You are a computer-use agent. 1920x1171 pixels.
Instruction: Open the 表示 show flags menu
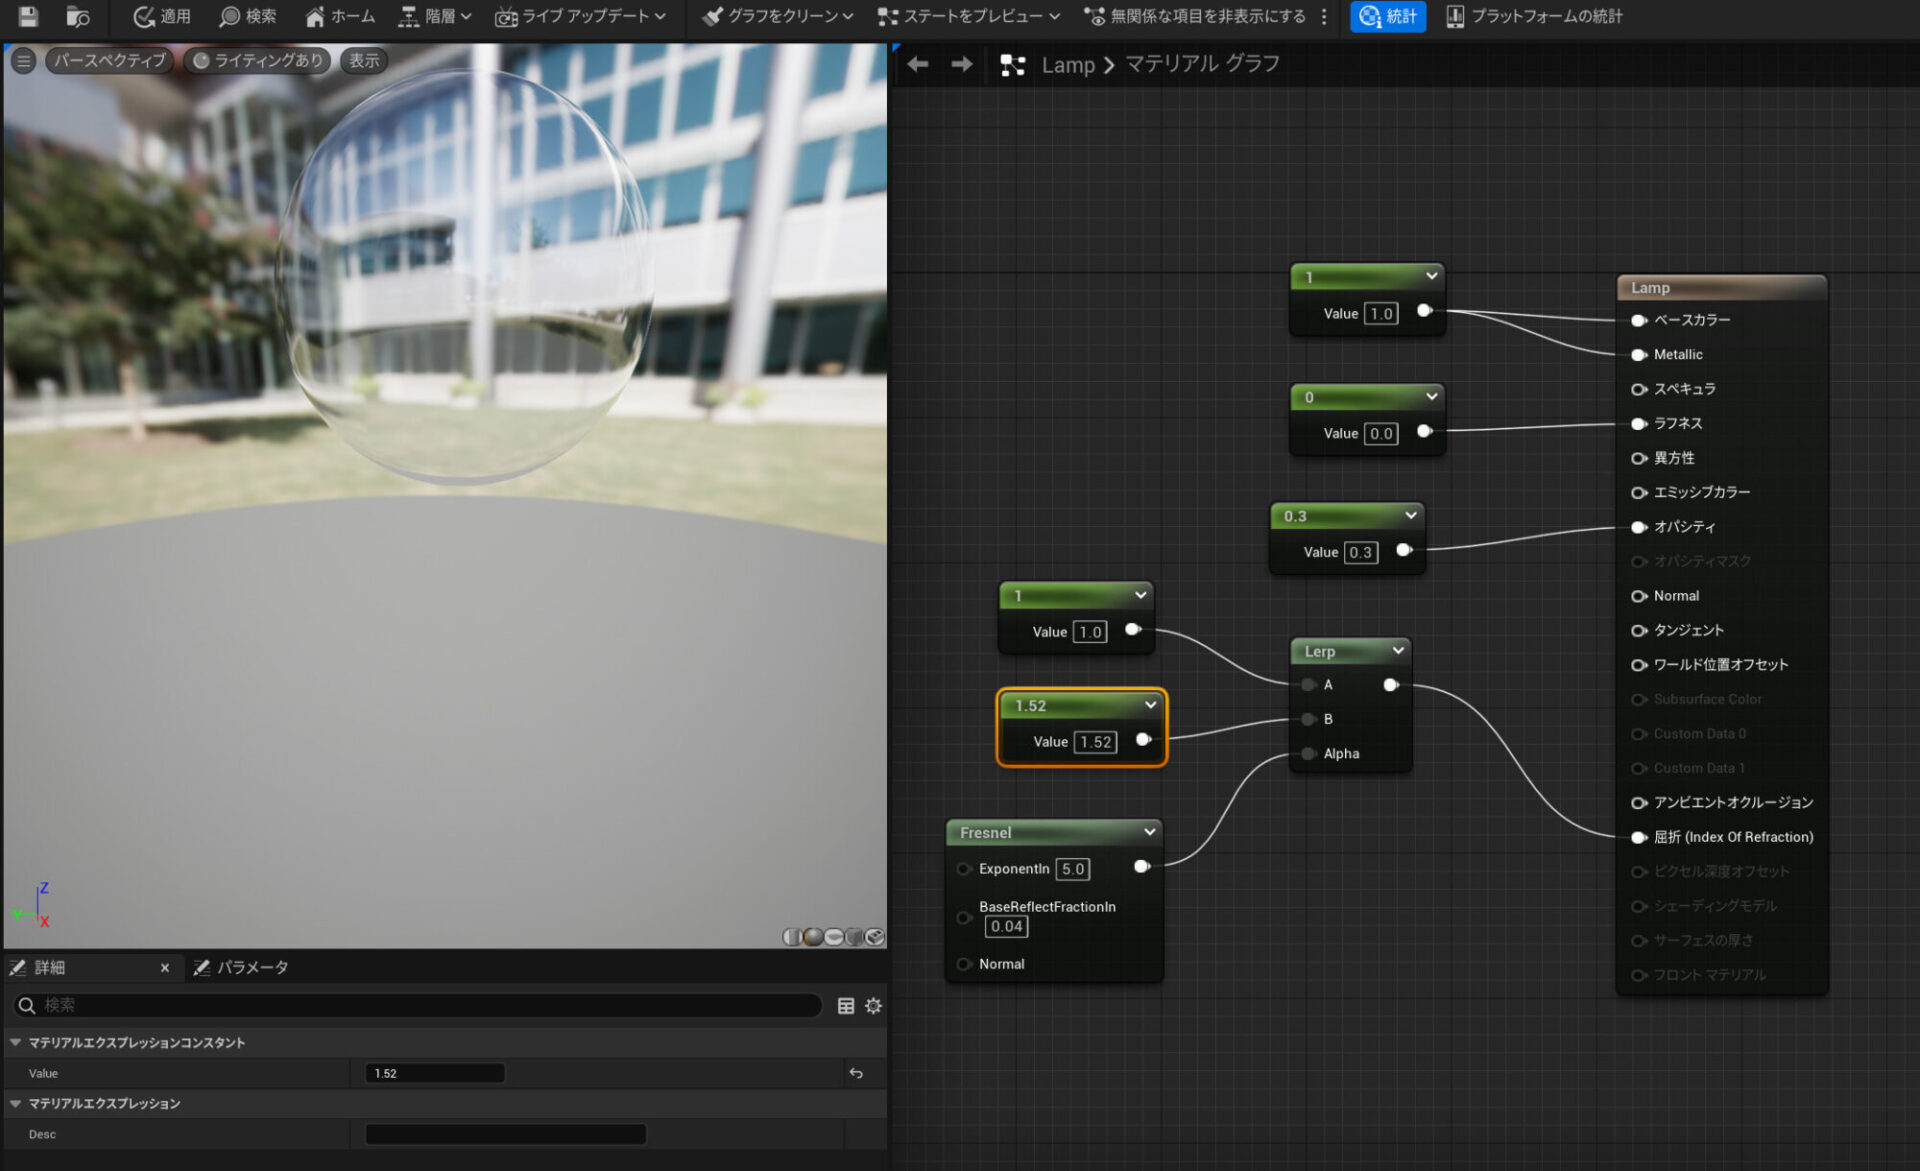point(363,60)
